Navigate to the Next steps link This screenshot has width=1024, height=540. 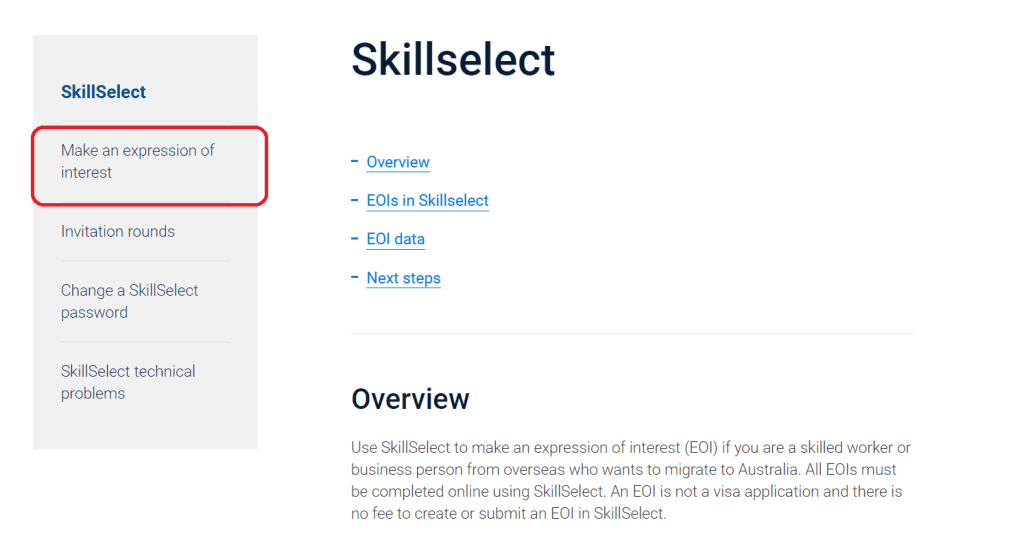pyautogui.click(x=403, y=278)
